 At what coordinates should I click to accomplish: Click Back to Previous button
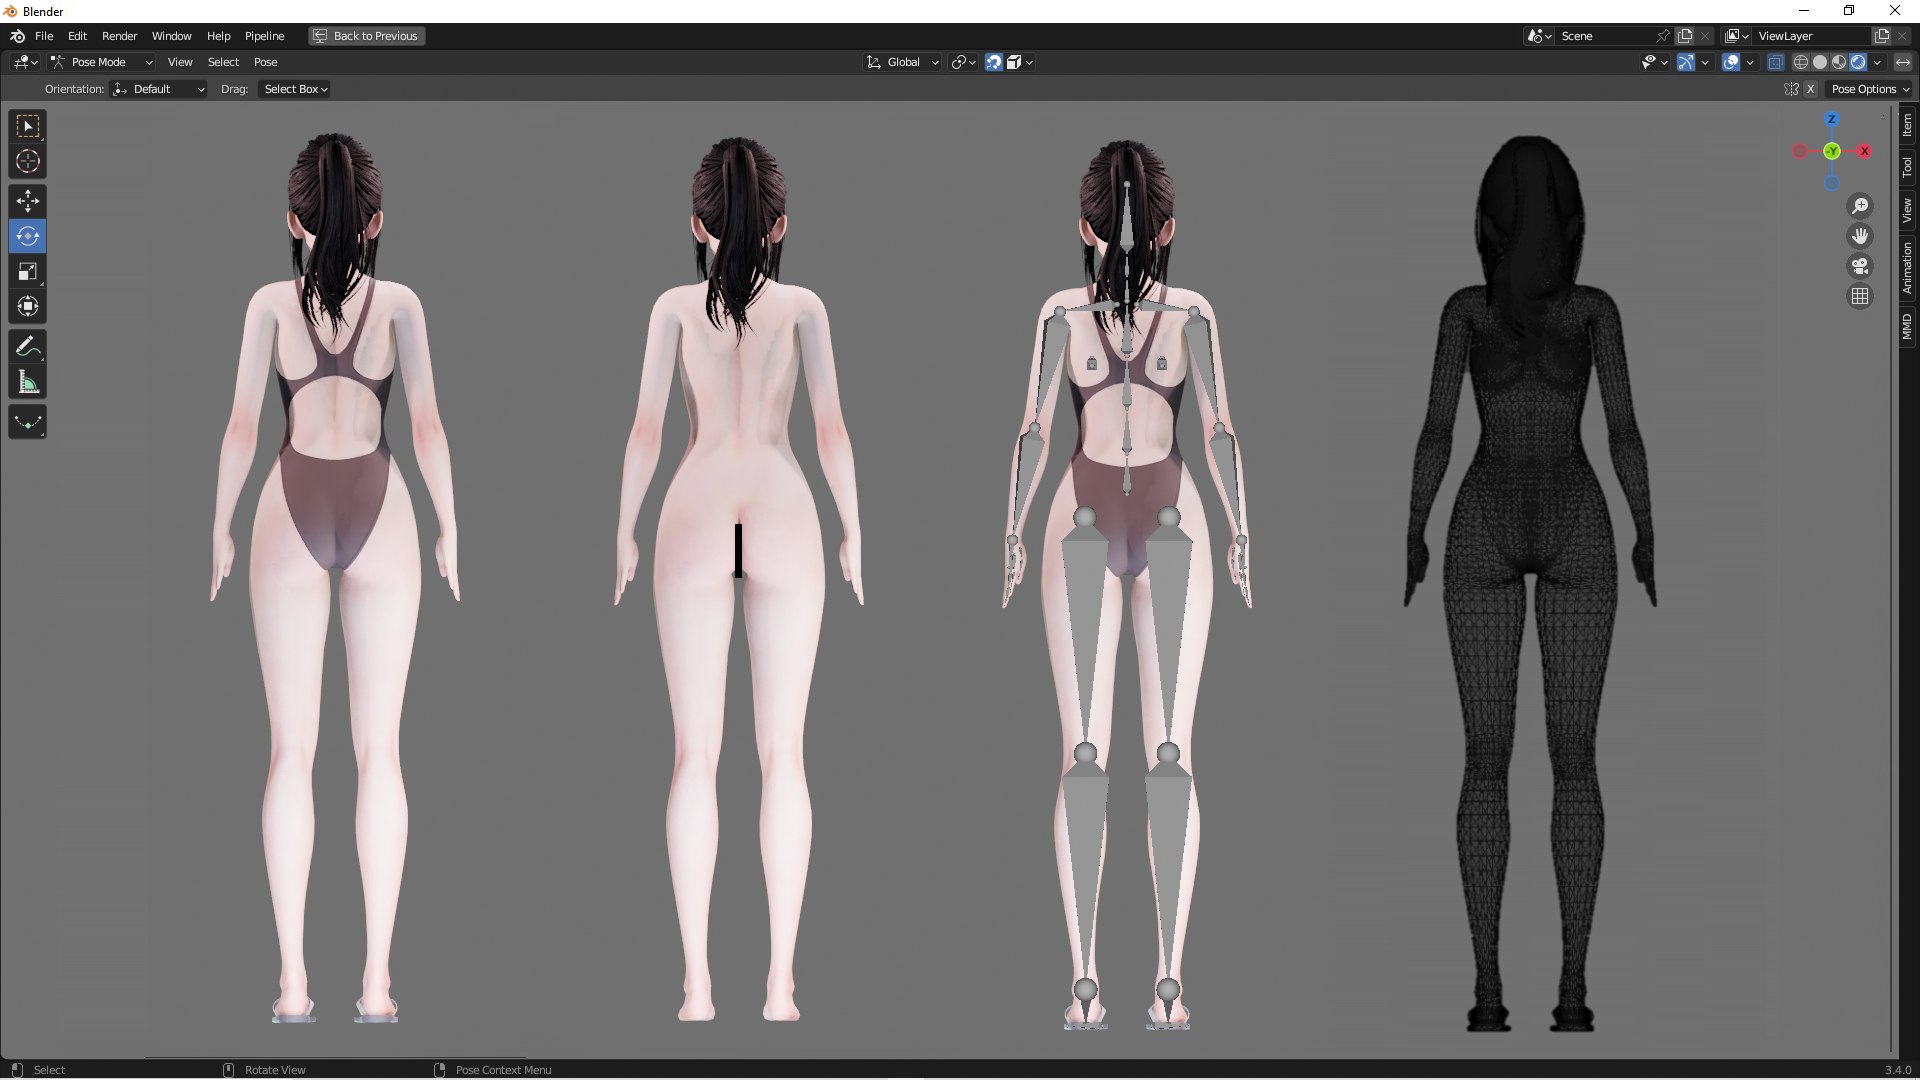coord(366,36)
